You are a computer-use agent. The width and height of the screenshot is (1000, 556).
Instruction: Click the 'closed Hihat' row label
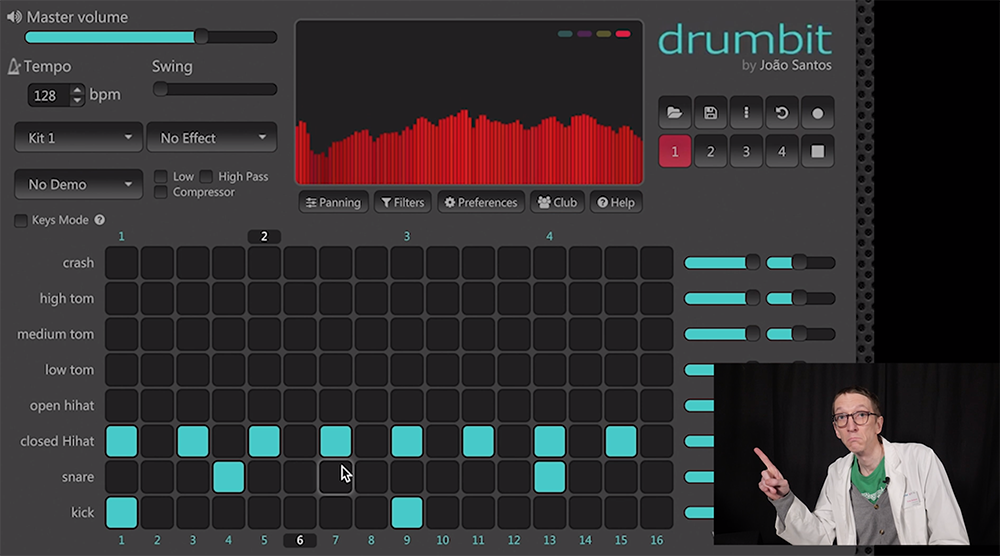click(57, 441)
